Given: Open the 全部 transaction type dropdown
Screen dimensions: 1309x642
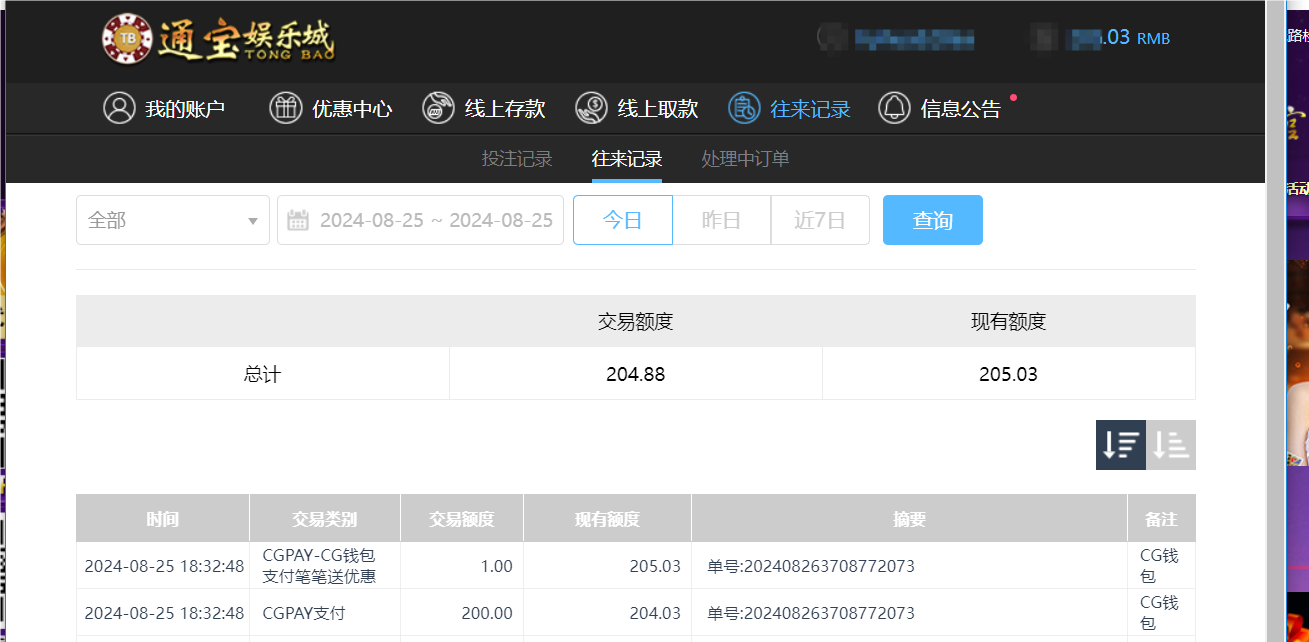Looking at the screenshot, I should (172, 219).
